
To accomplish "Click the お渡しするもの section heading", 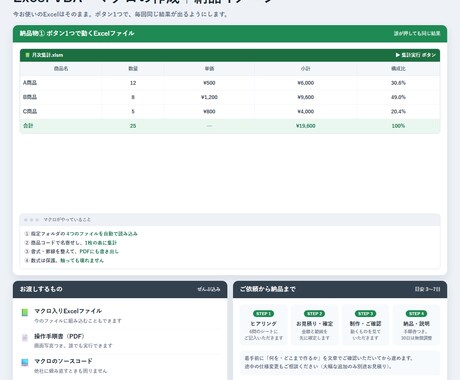I will 41,289.
